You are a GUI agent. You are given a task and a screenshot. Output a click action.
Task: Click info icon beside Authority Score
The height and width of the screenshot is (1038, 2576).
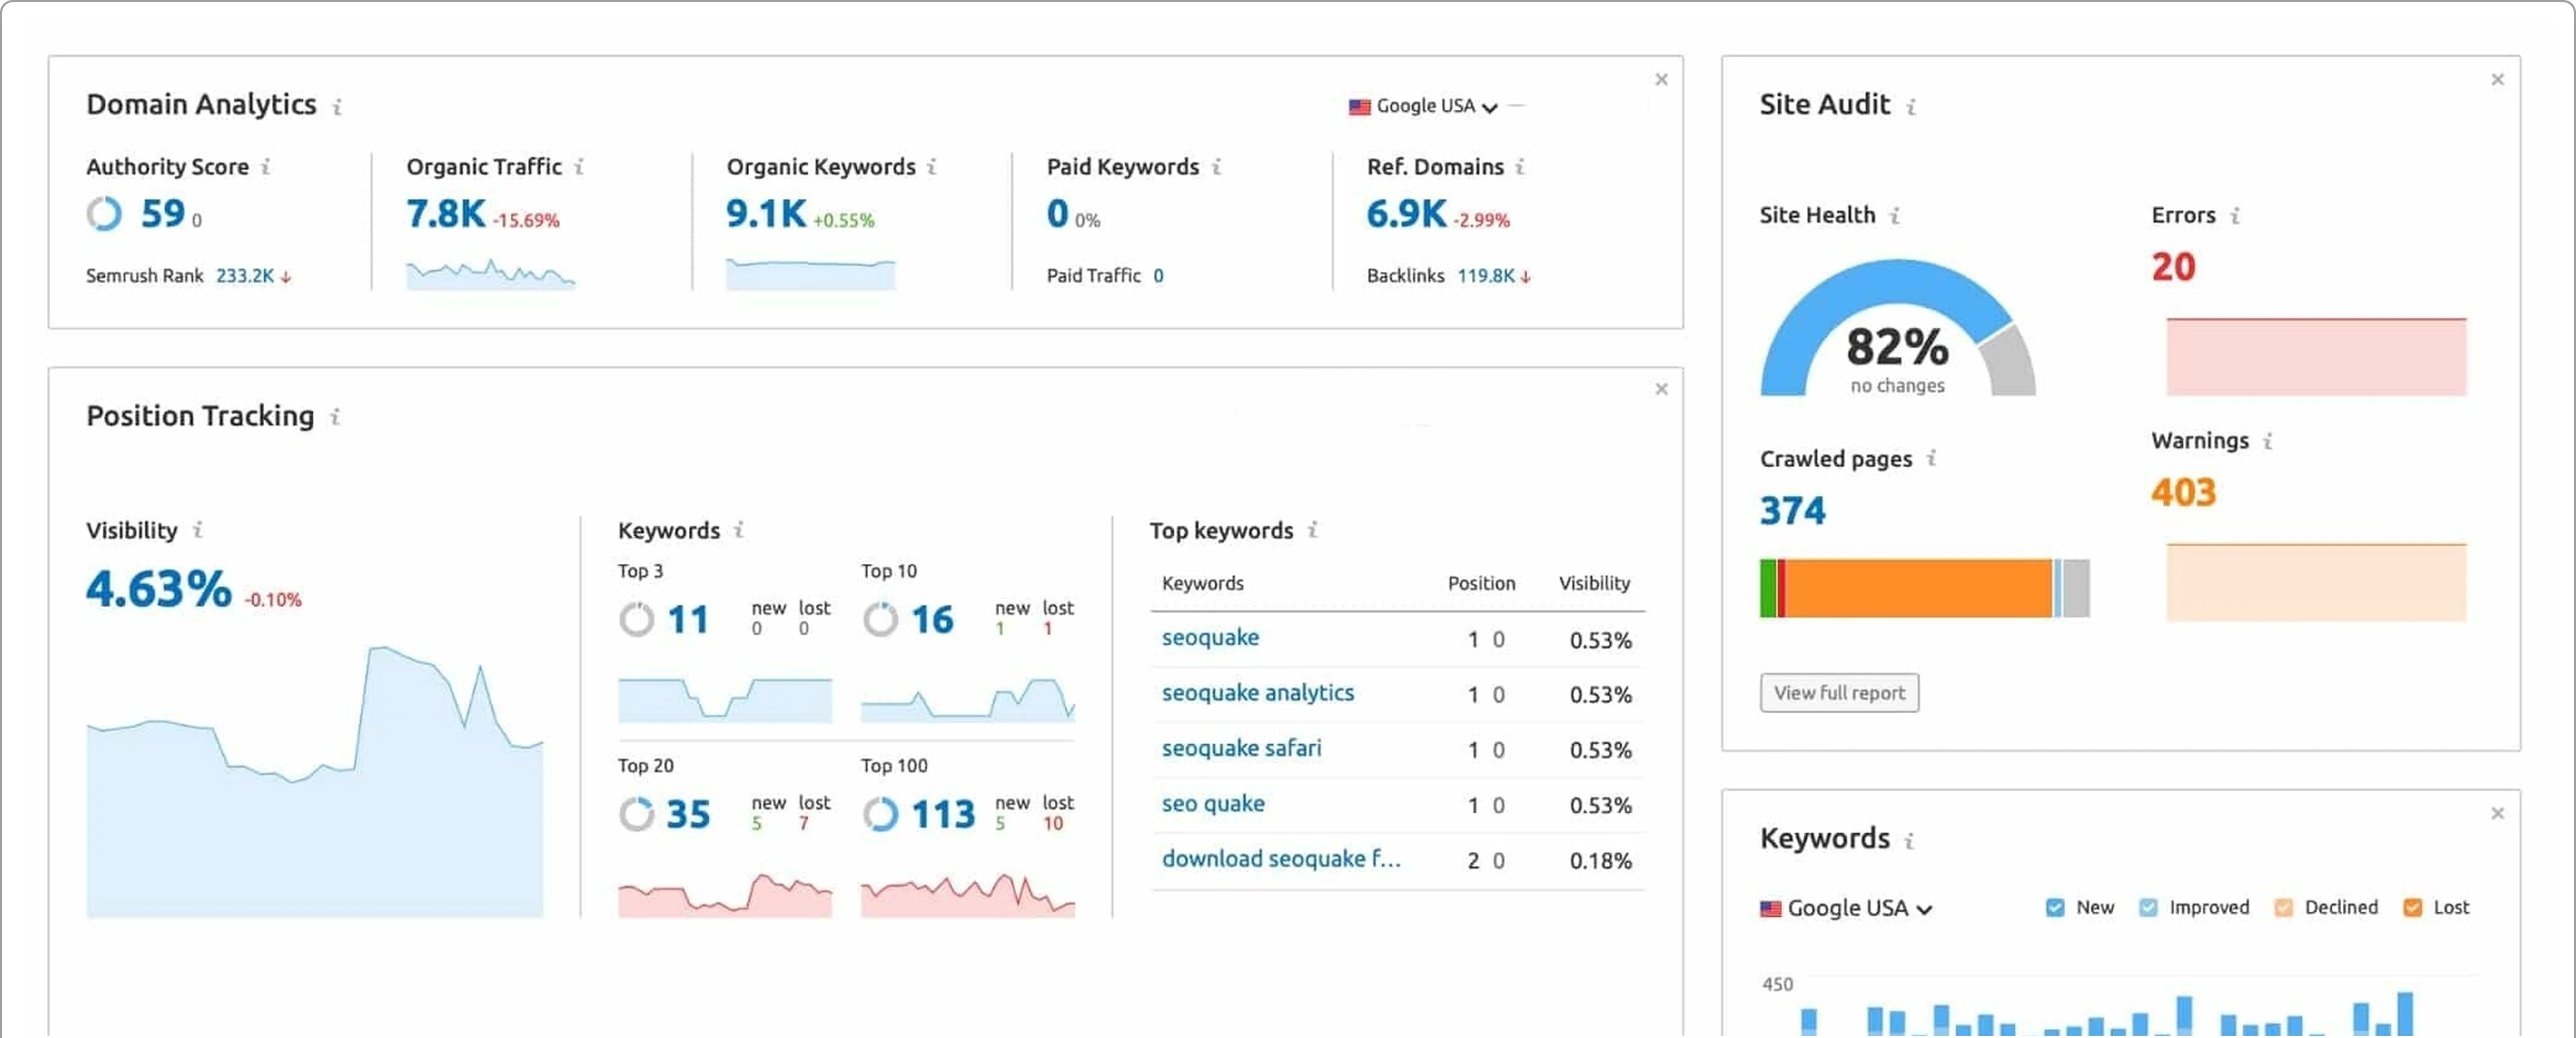(x=266, y=167)
